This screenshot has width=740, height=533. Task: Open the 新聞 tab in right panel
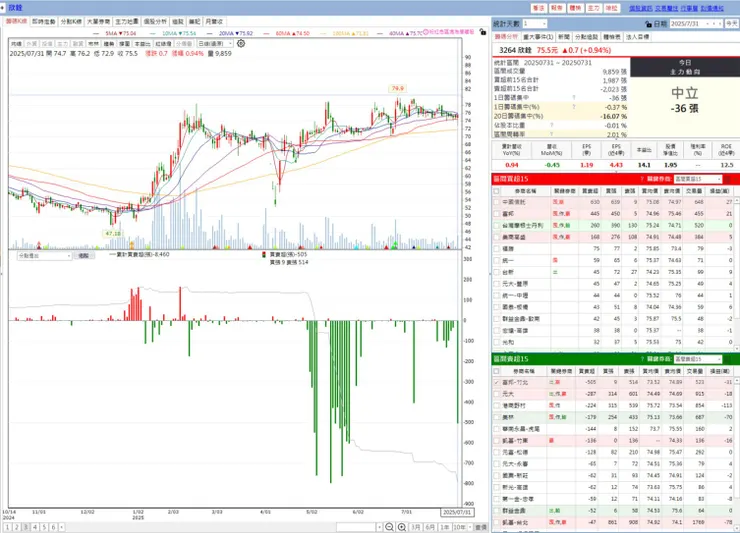[x=563, y=37]
